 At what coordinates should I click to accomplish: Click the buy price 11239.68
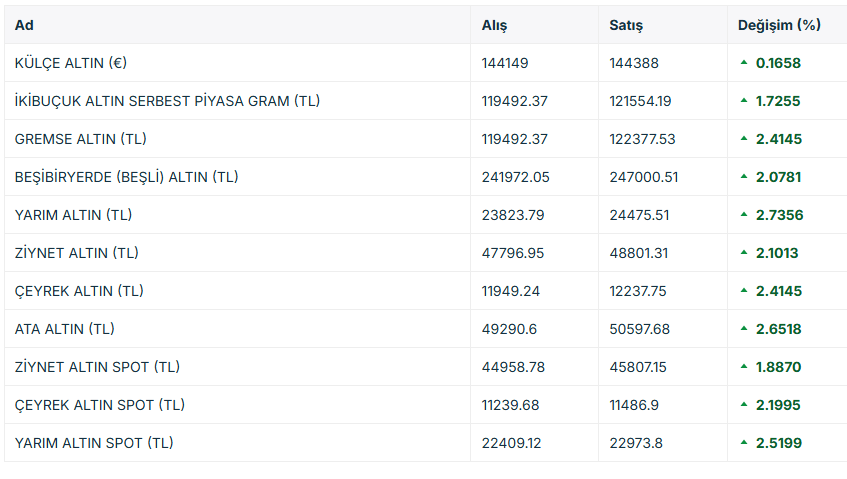pos(510,405)
